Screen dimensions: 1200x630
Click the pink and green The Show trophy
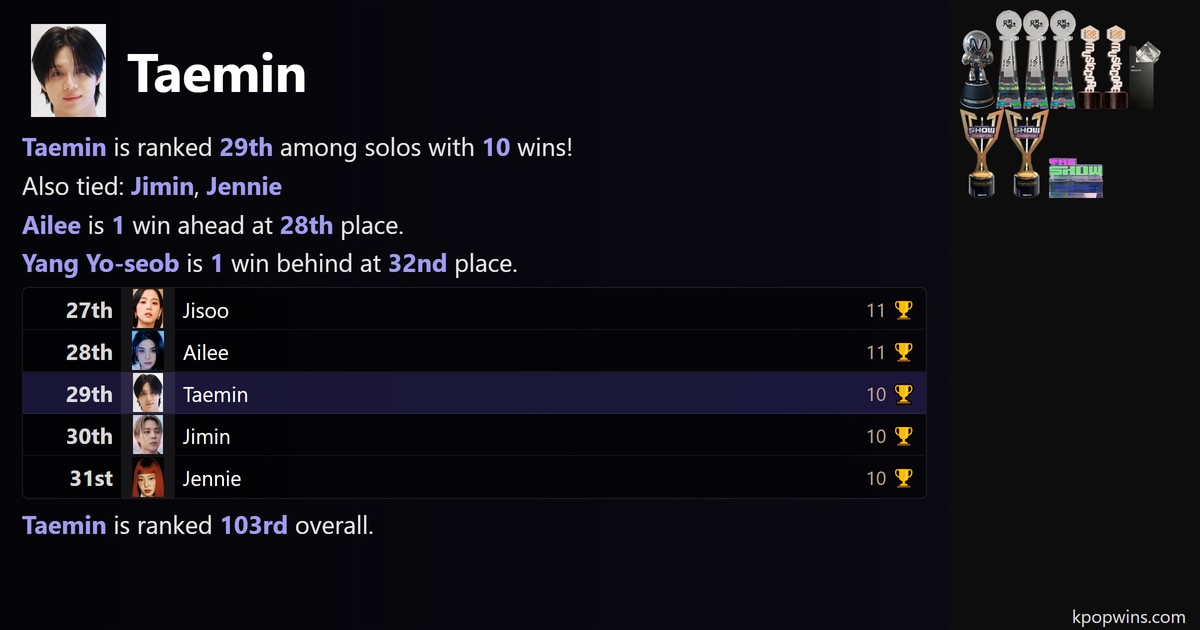coord(1075,178)
